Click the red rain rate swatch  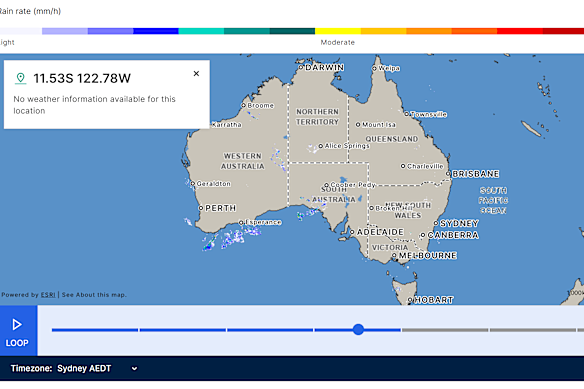click(520, 31)
